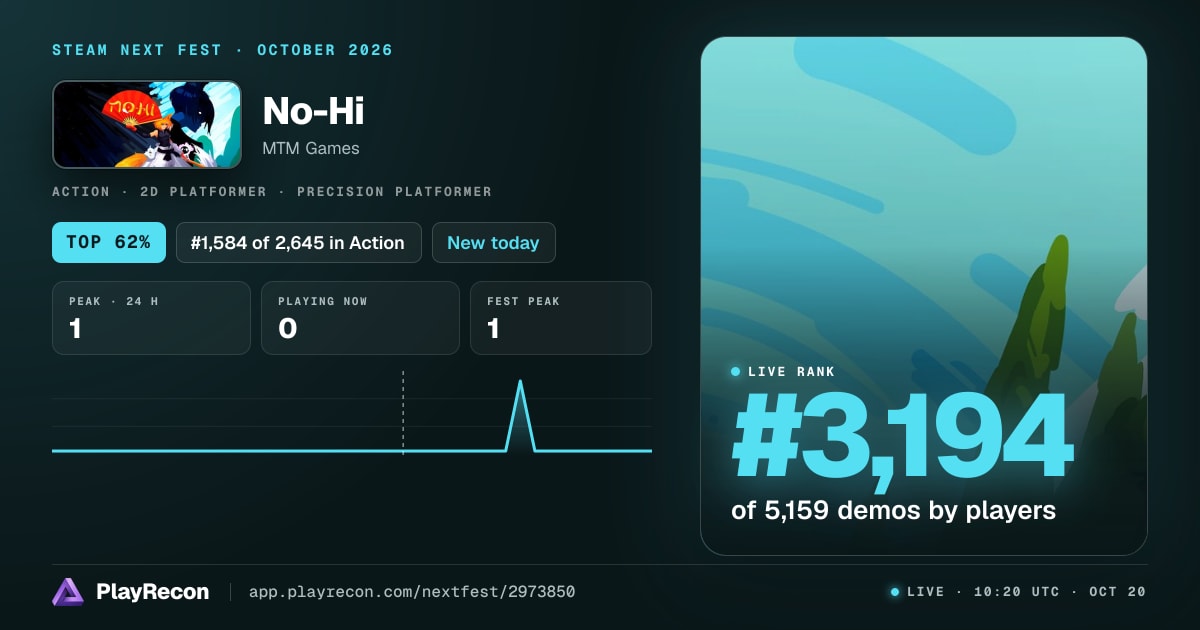1200x630 pixels.
Task: Click the MTM Games developer name
Action: [311, 148]
